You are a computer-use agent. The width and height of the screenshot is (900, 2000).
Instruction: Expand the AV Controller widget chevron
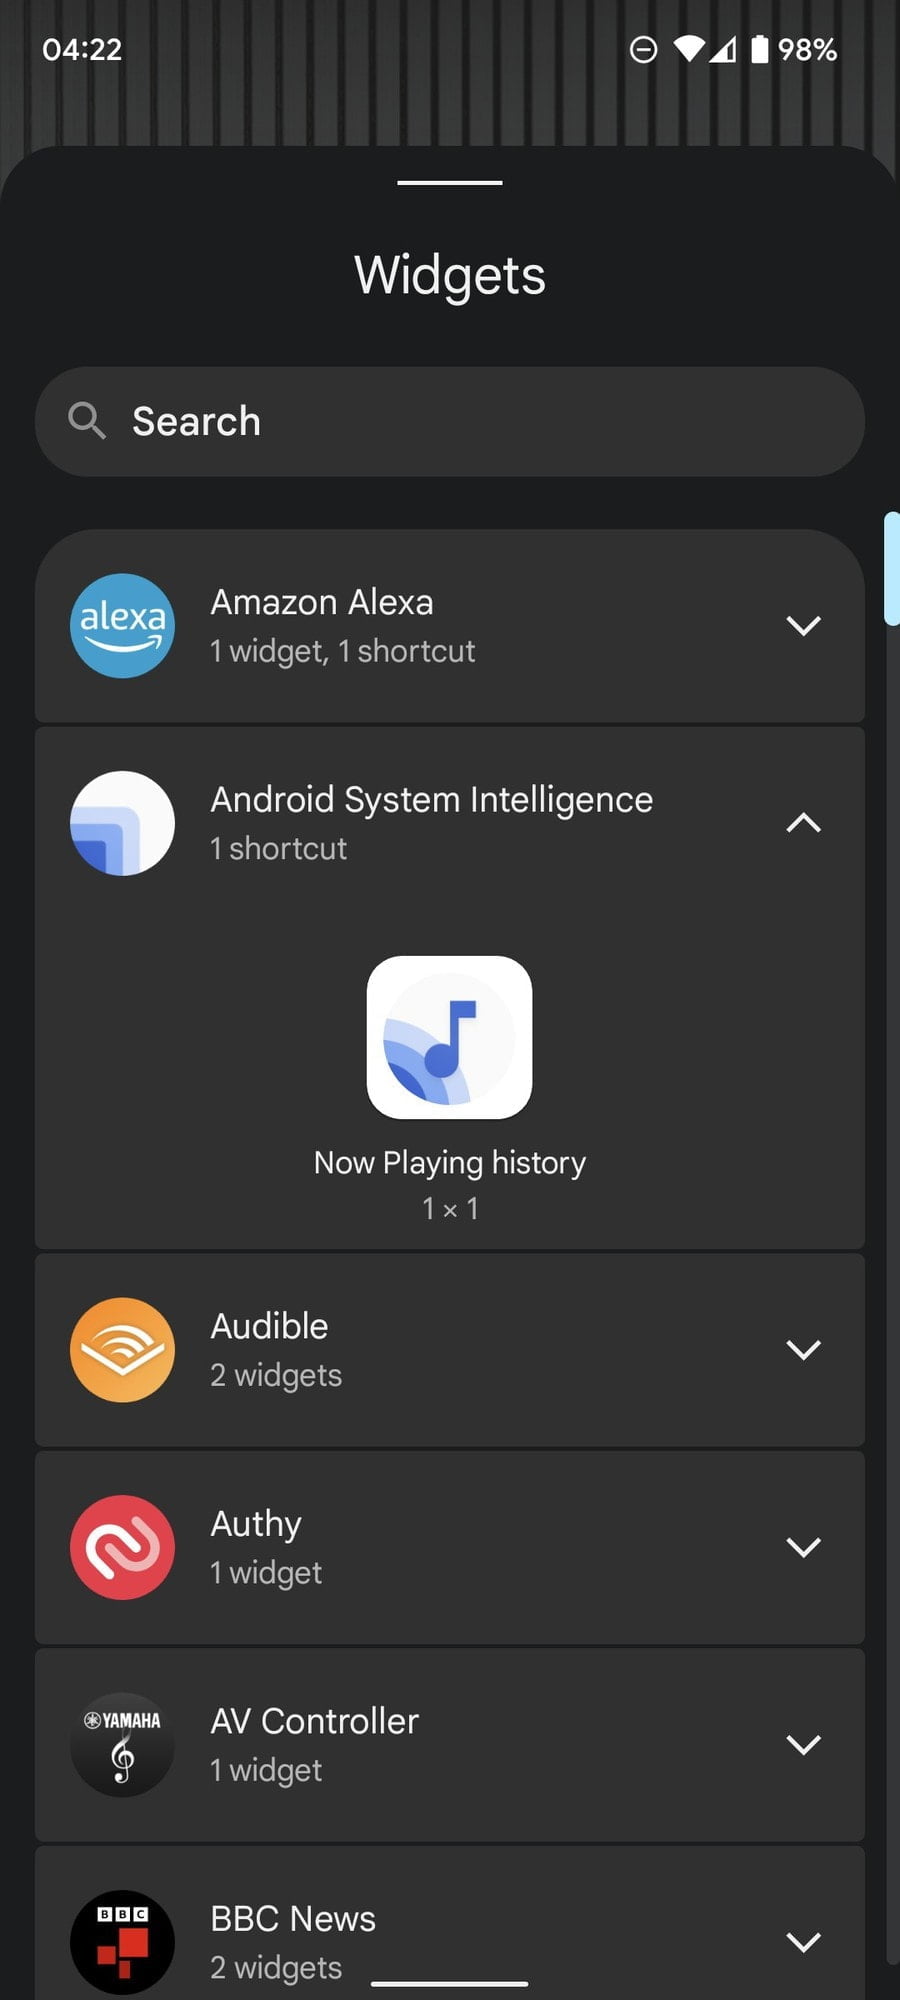[x=803, y=1745]
